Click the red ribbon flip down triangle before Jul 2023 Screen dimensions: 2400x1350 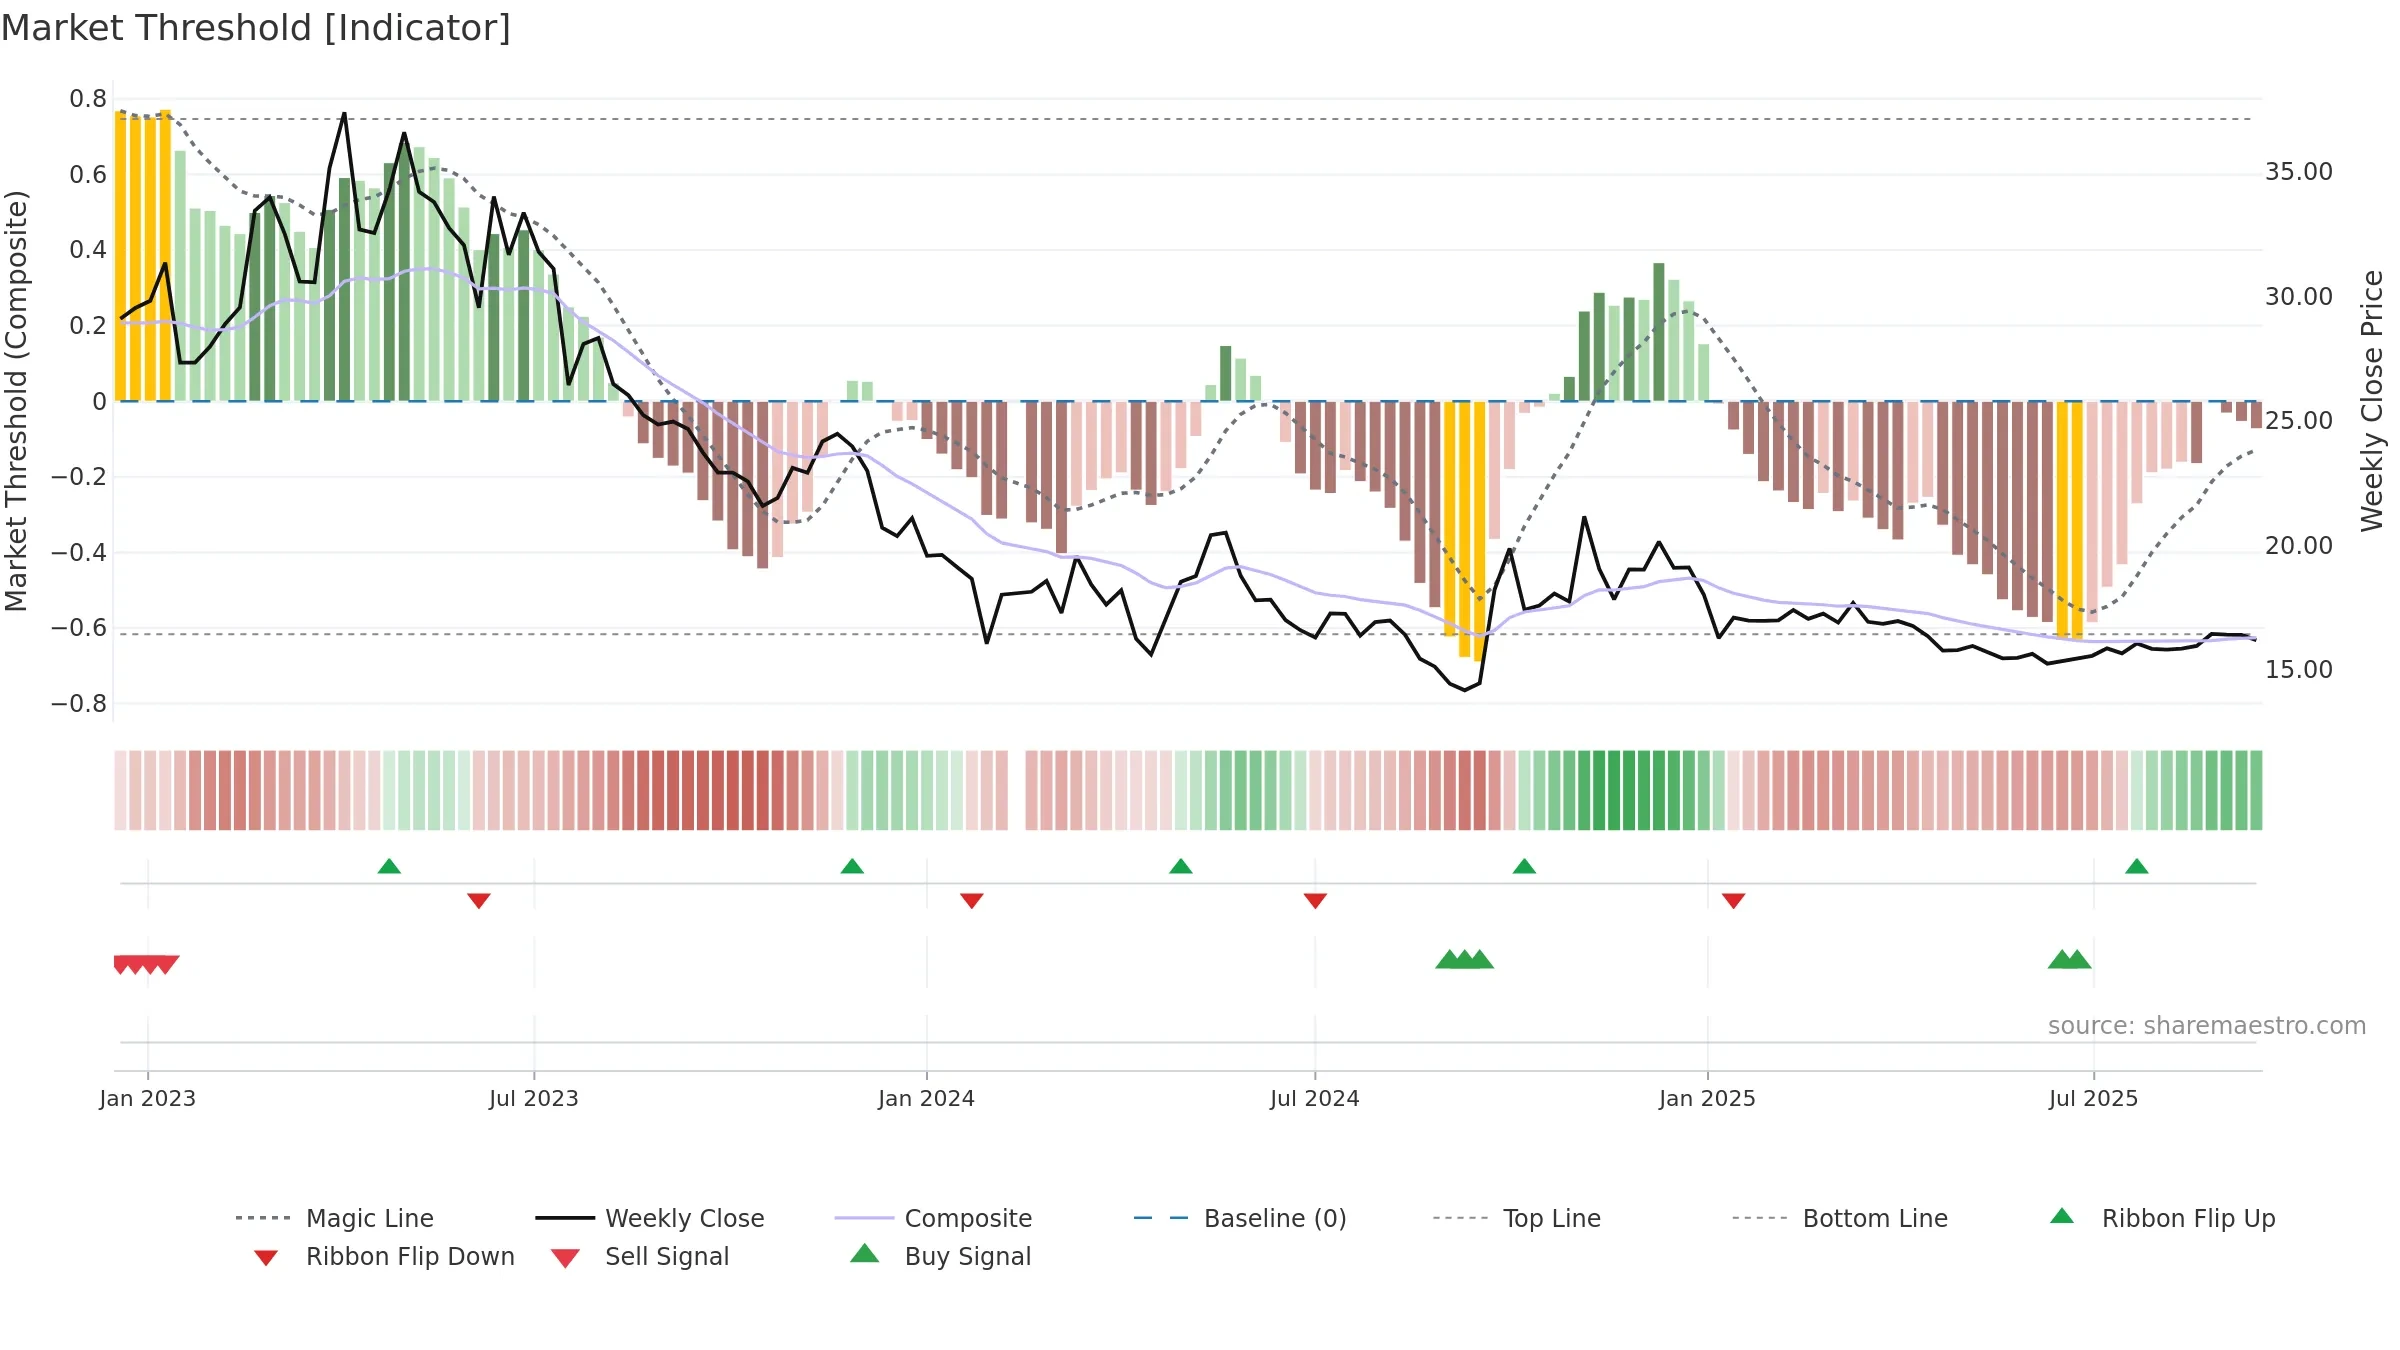click(x=479, y=900)
